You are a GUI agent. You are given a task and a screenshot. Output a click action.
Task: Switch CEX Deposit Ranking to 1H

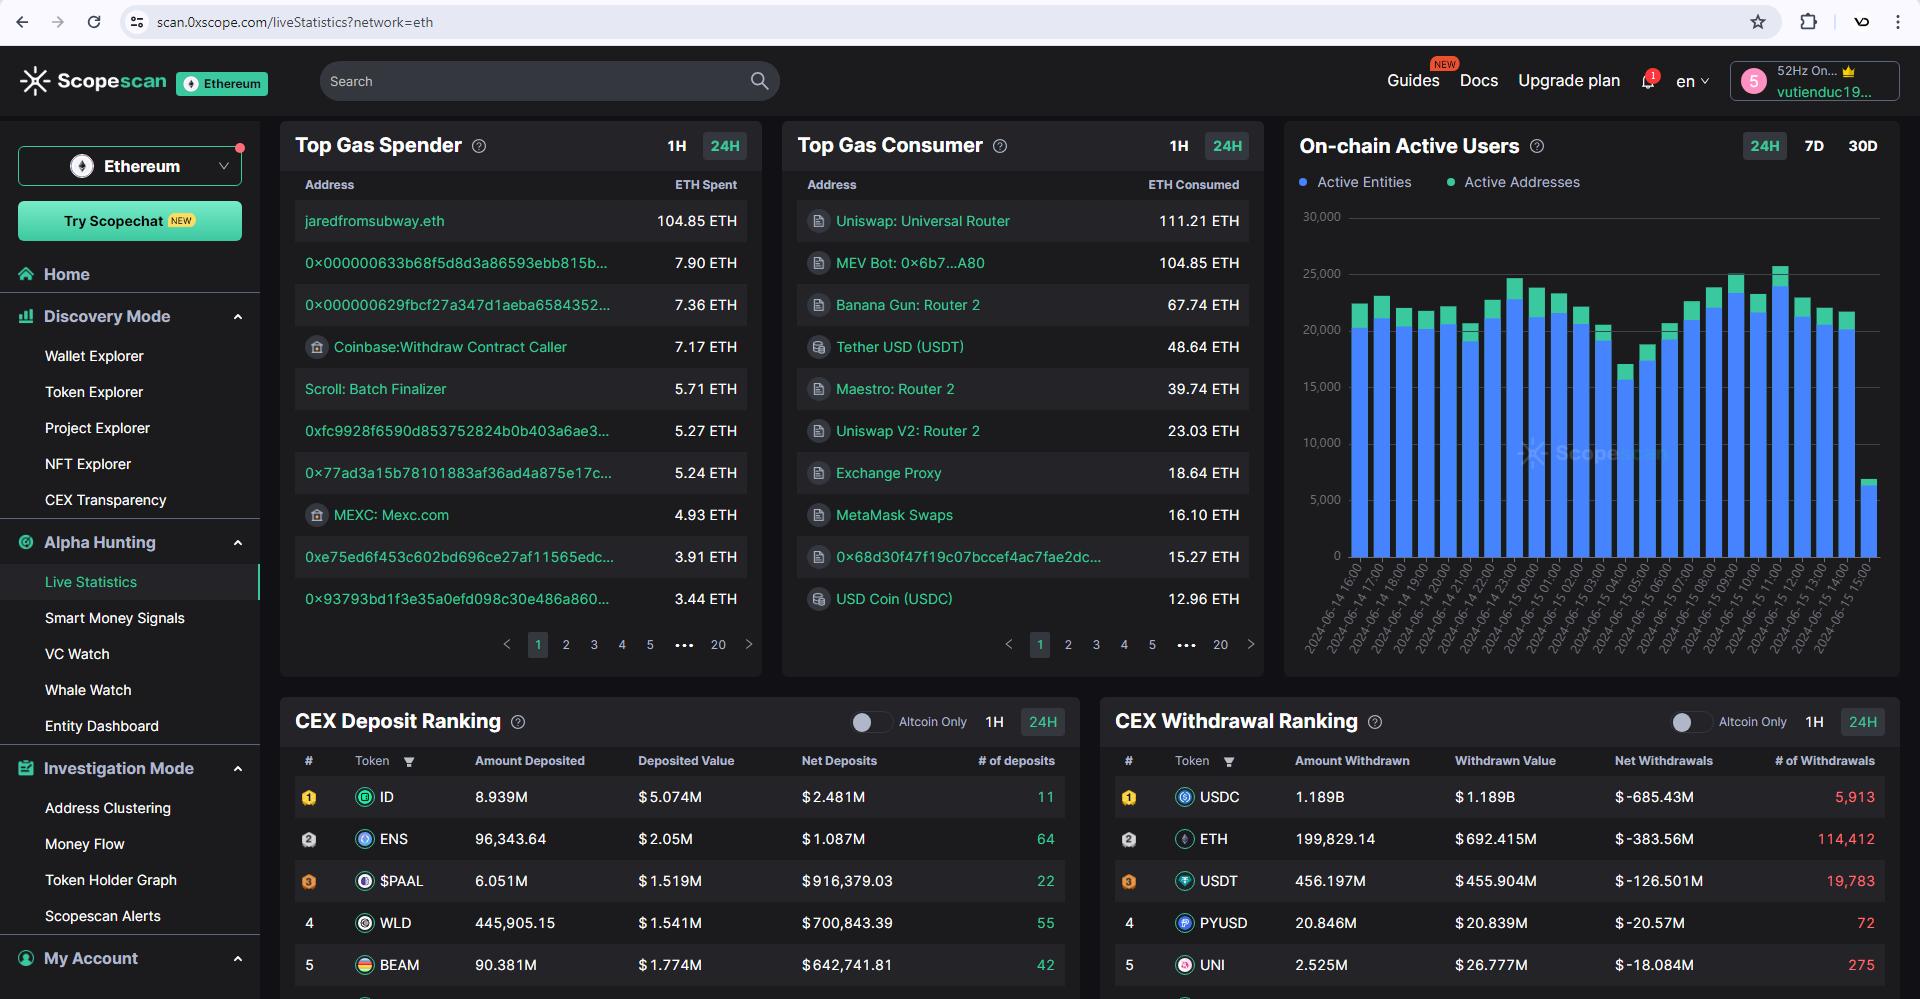[994, 722]
